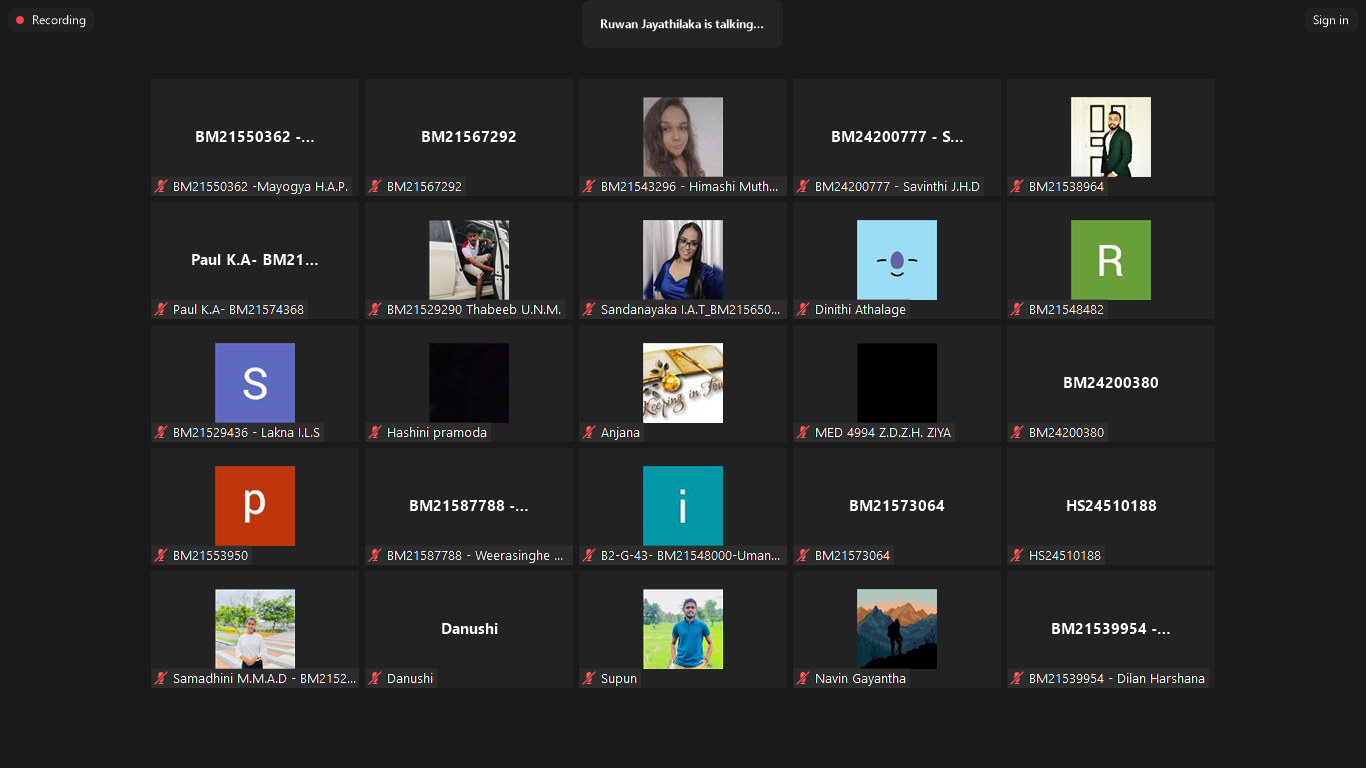Select the BM21573064 participant tile
This screenshot has width=1366, height=768.
coord(896,506)
